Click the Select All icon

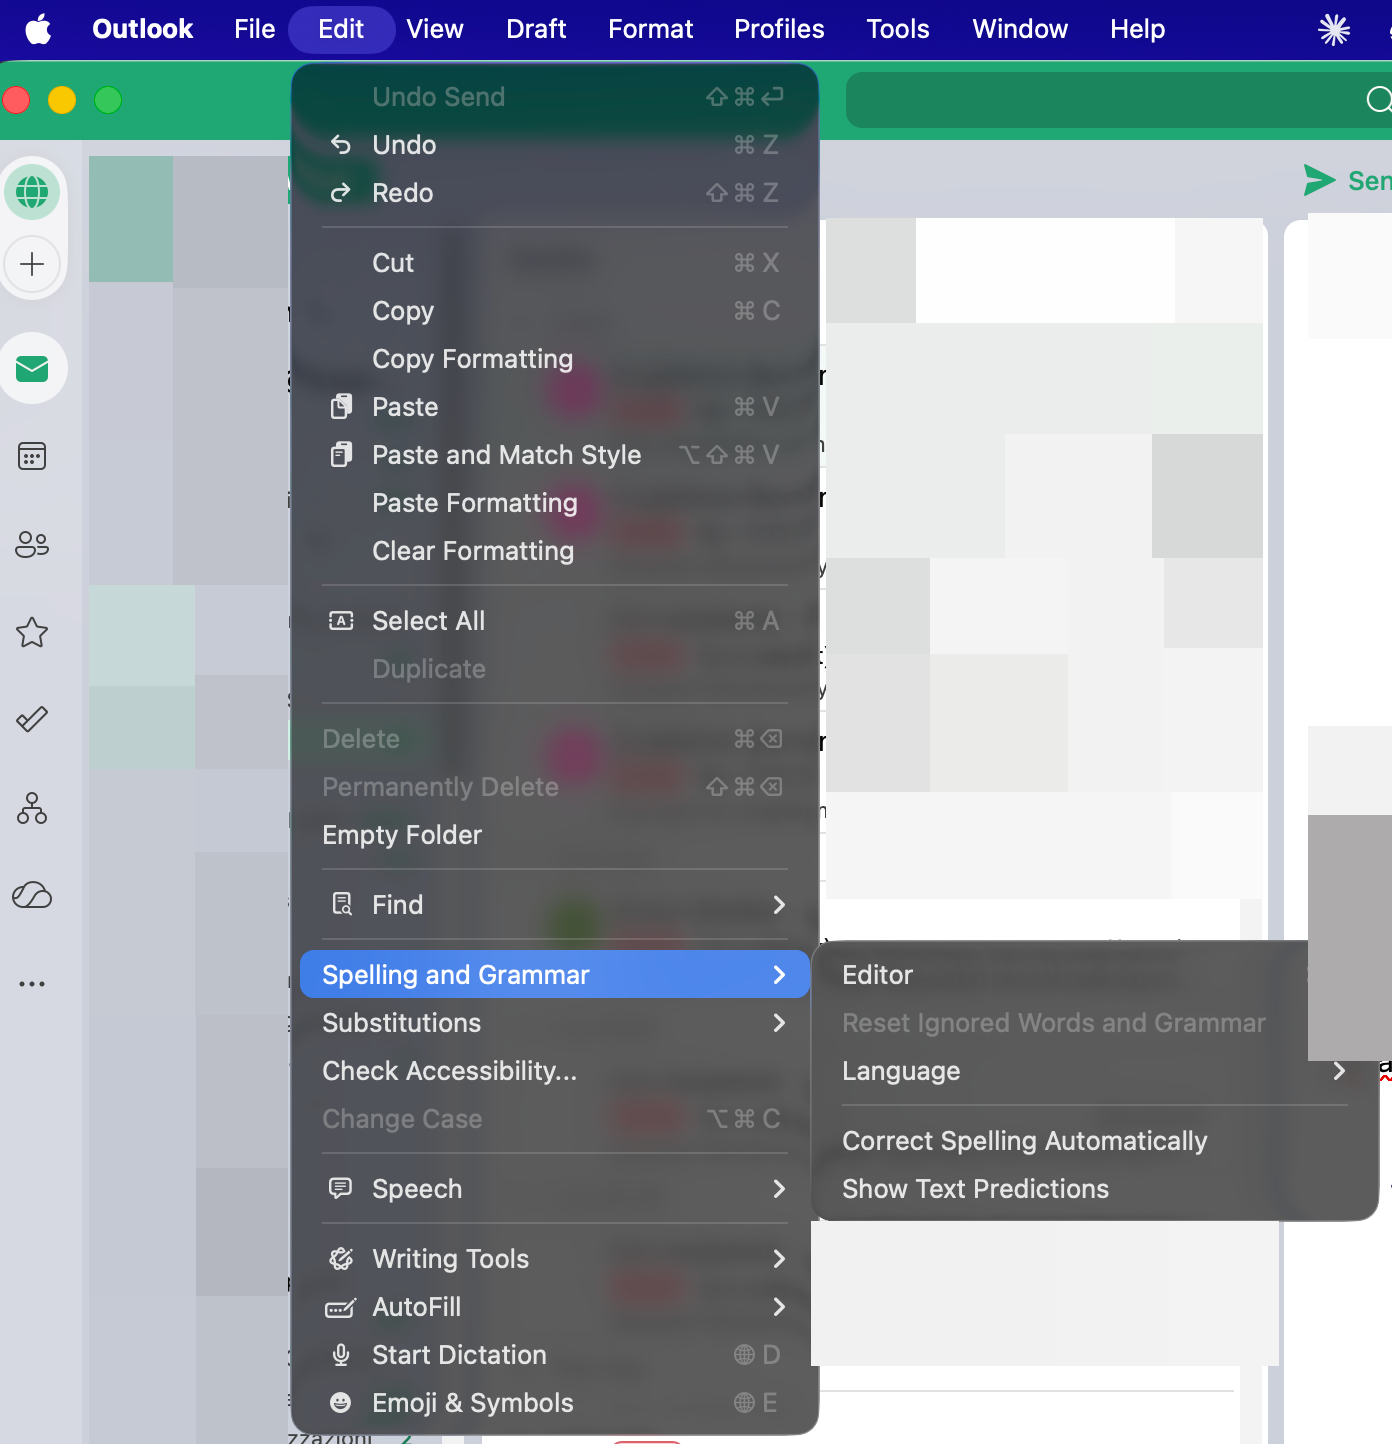point(341,621)
